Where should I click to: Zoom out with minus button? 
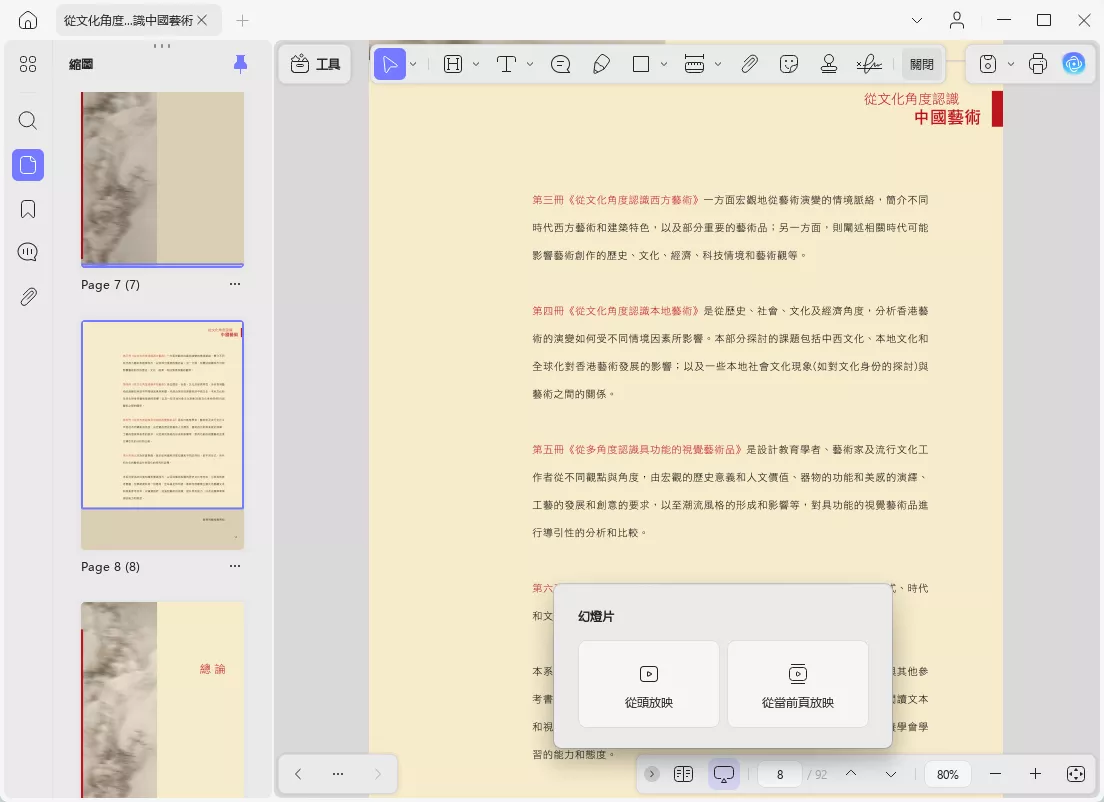tap(995, 774)
